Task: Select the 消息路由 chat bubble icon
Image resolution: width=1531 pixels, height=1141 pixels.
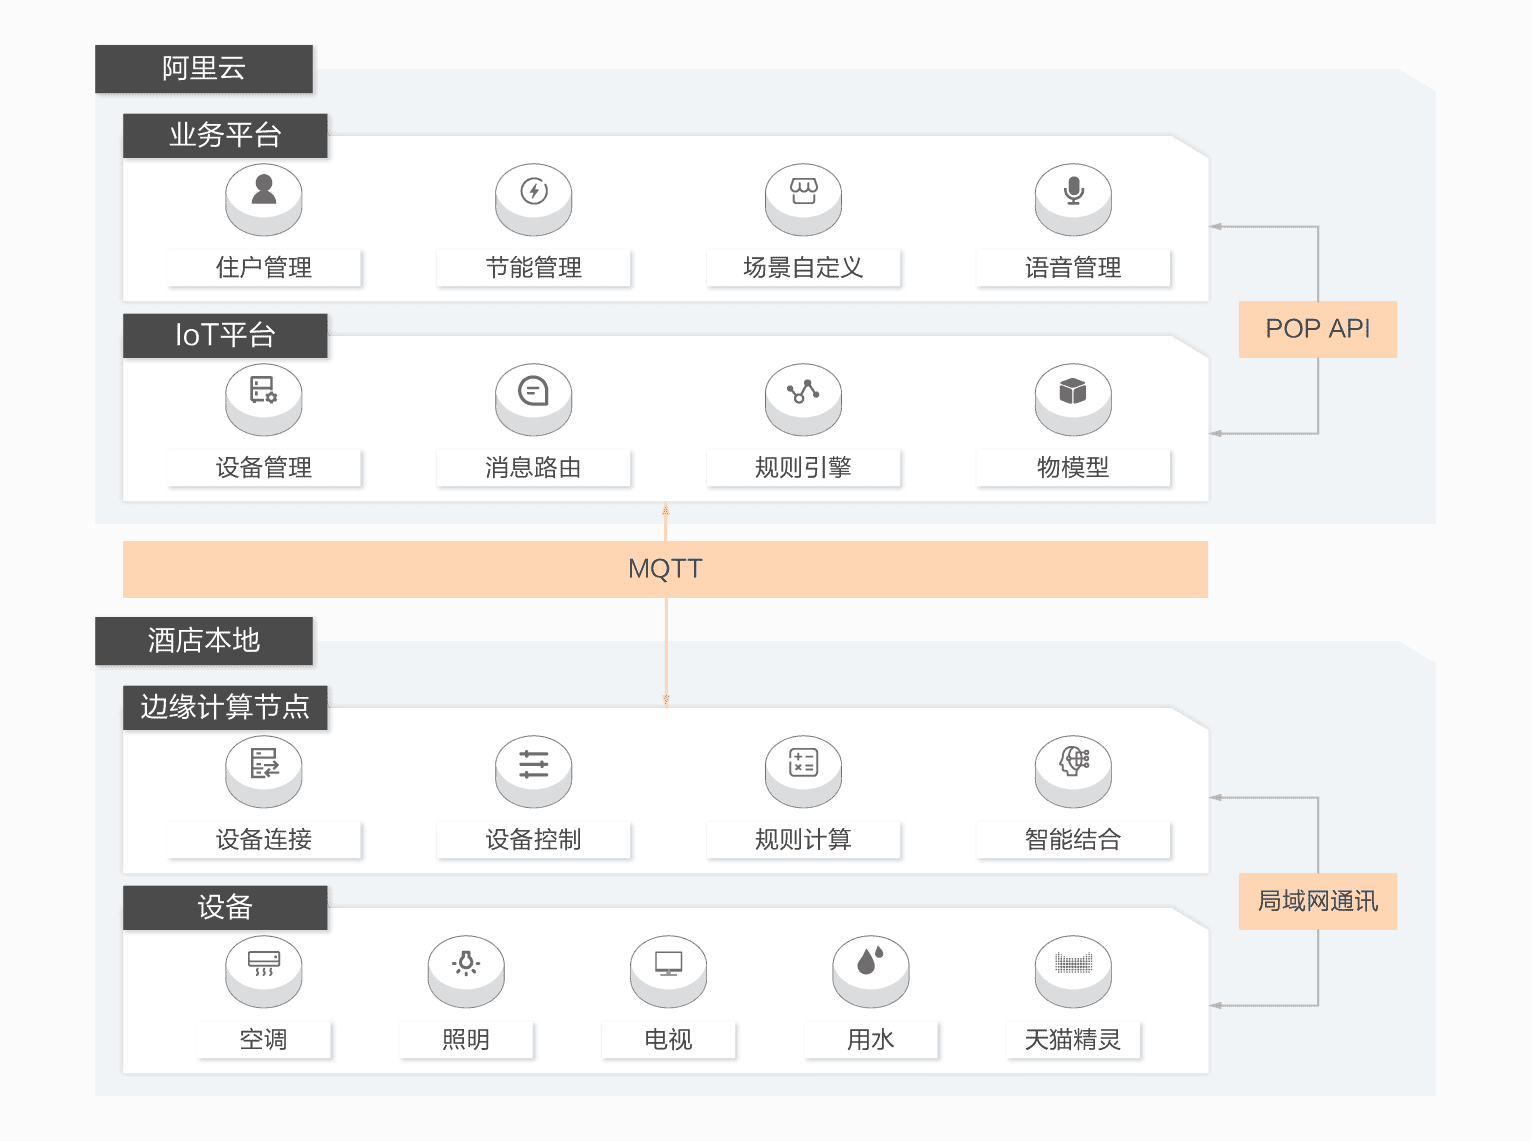Action: tap(534, 390)
